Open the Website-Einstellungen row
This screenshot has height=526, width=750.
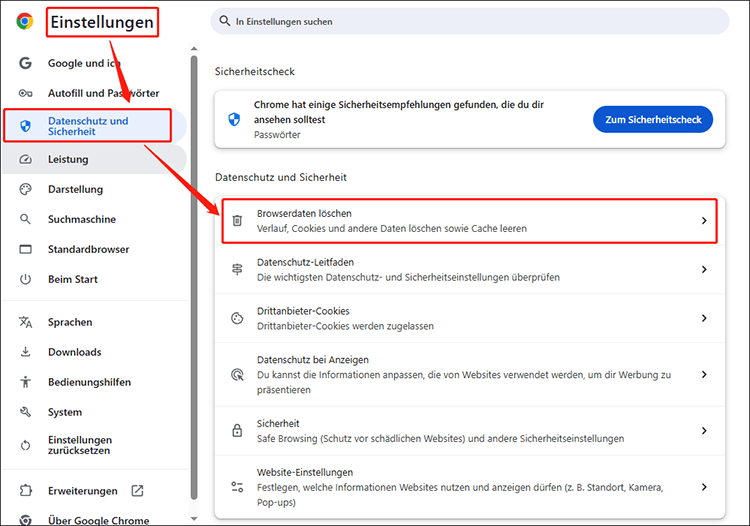(470, 487)
